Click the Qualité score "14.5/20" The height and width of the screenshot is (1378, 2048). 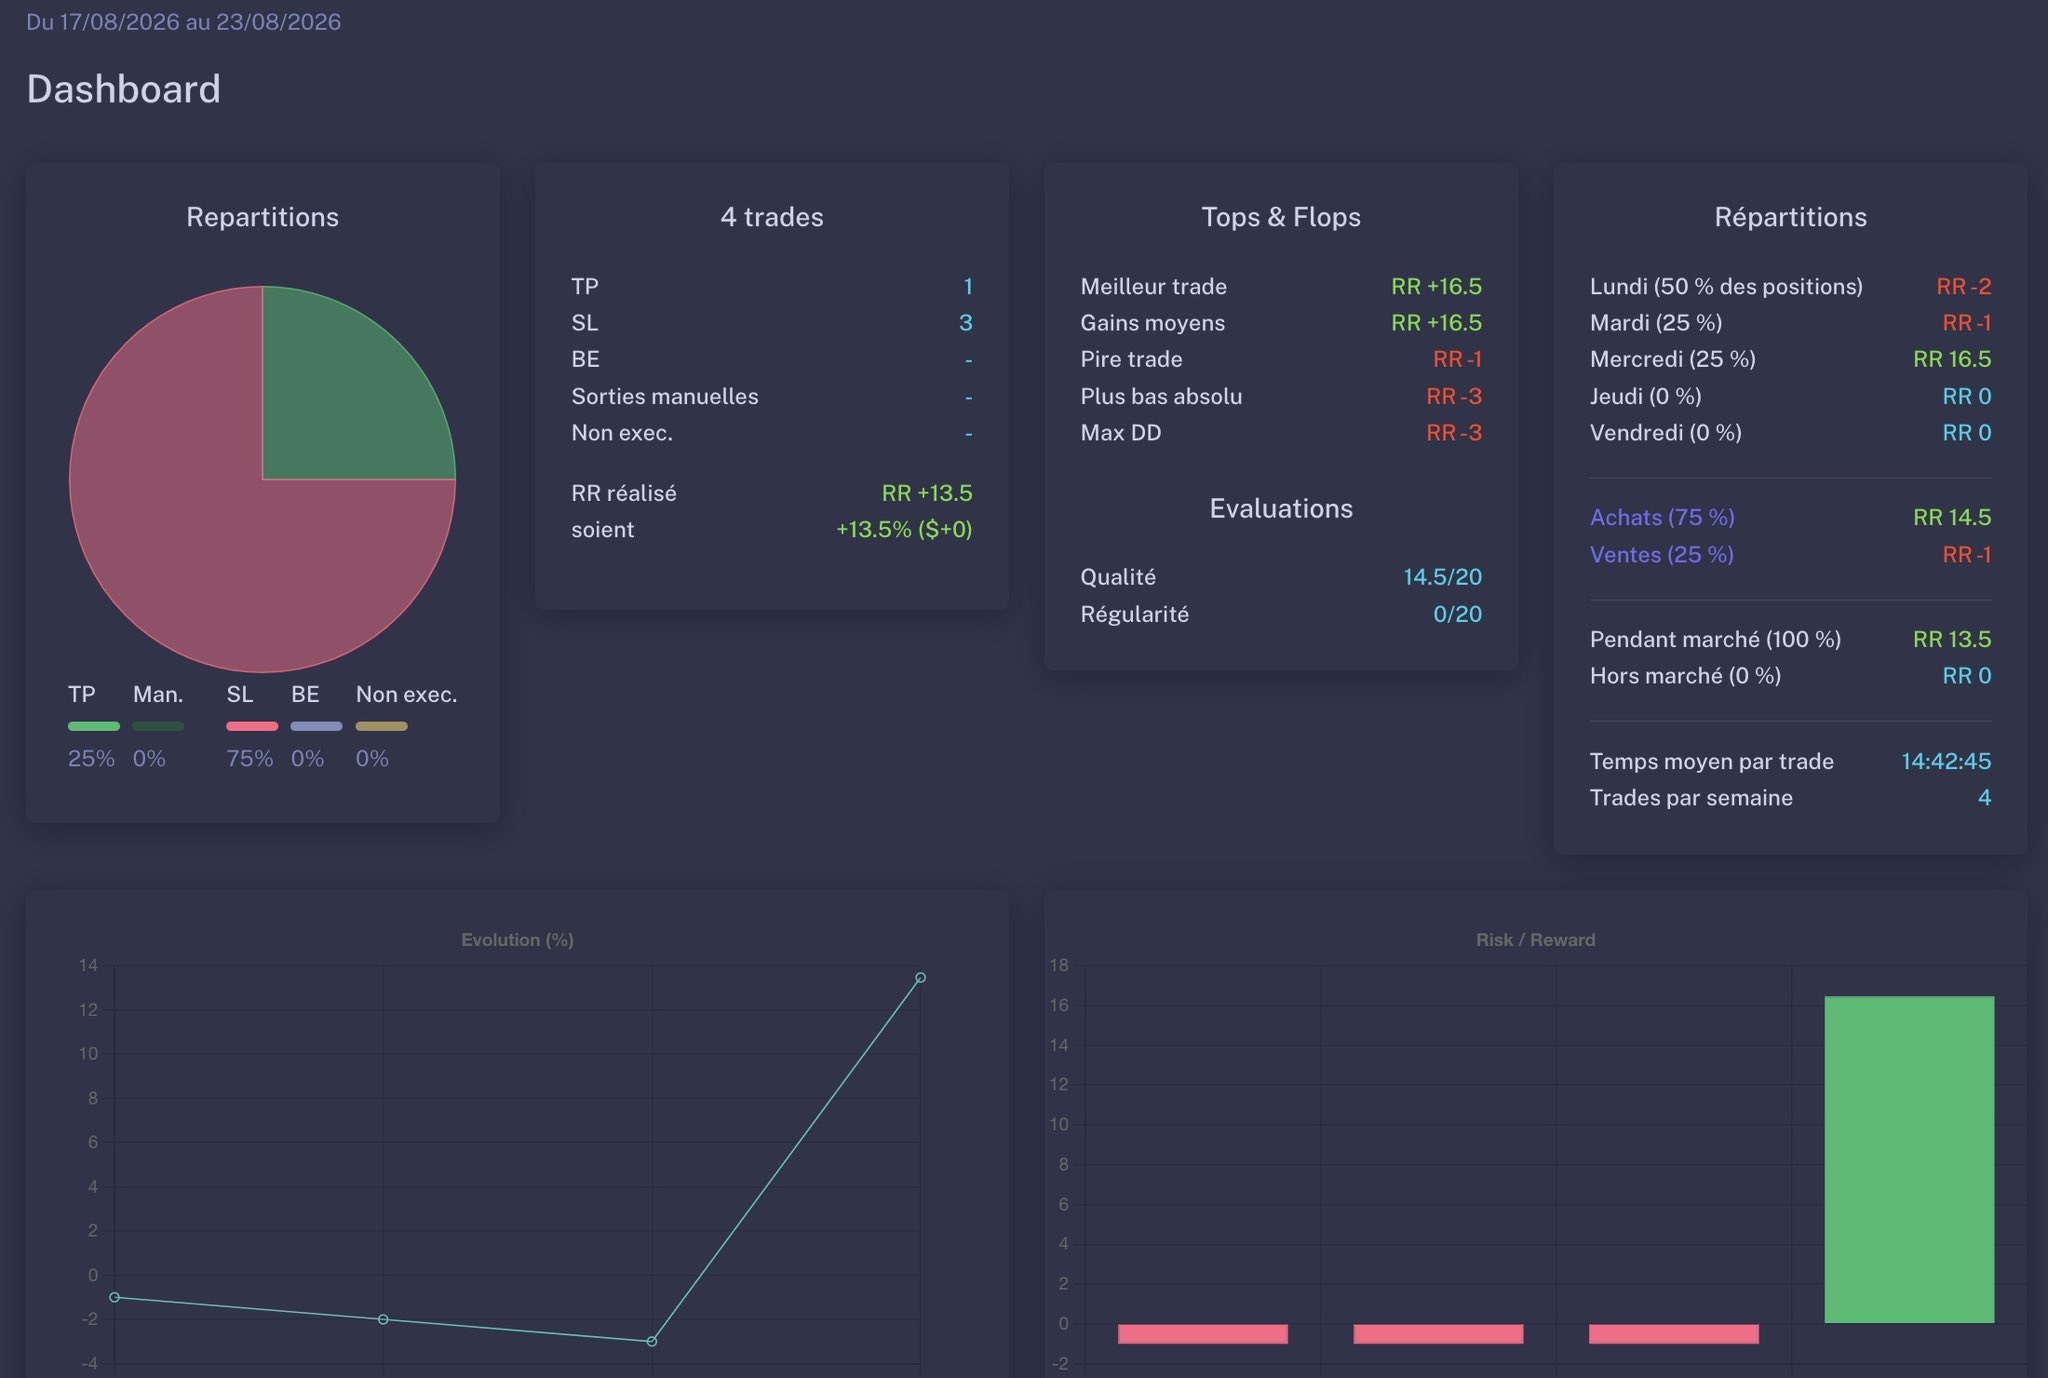pyautogui.click(x=1443, y=577)
